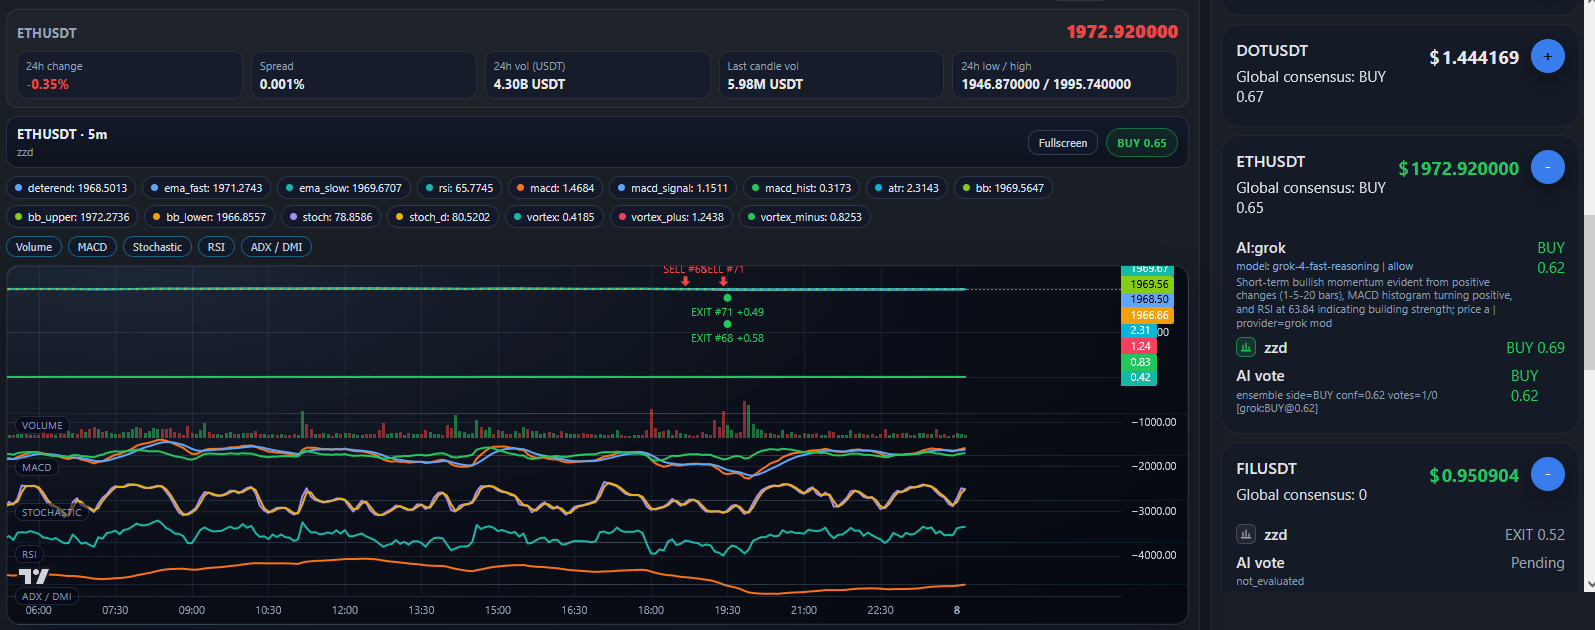Screen dimensions: 1595x630
Task: Toggle the Volume indicator panel
Action: [34, 247]
